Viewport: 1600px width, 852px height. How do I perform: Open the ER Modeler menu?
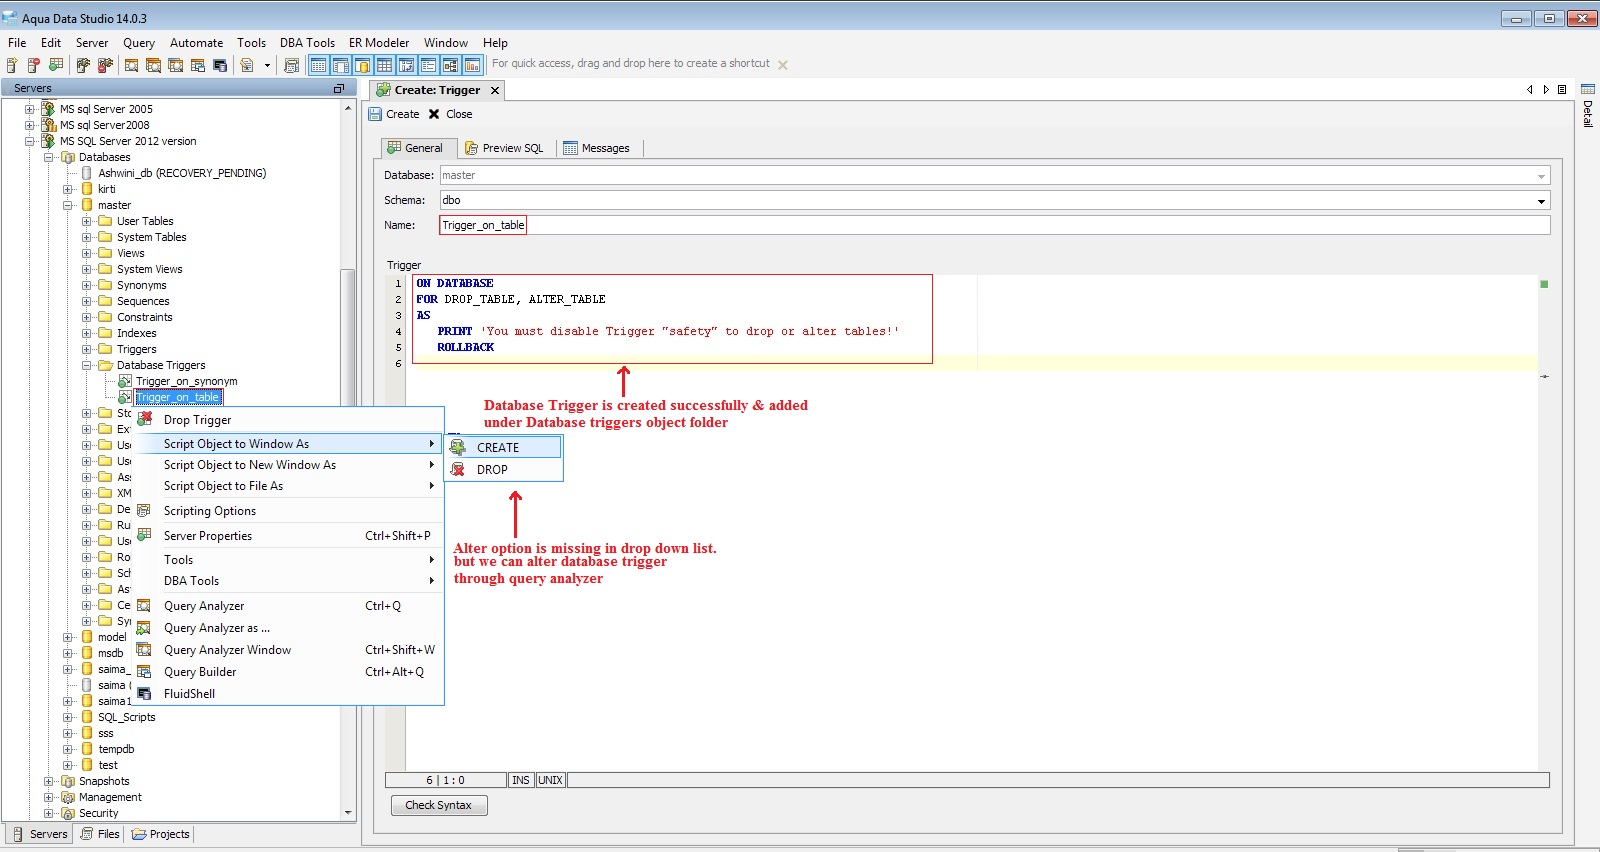pos(379,43)
